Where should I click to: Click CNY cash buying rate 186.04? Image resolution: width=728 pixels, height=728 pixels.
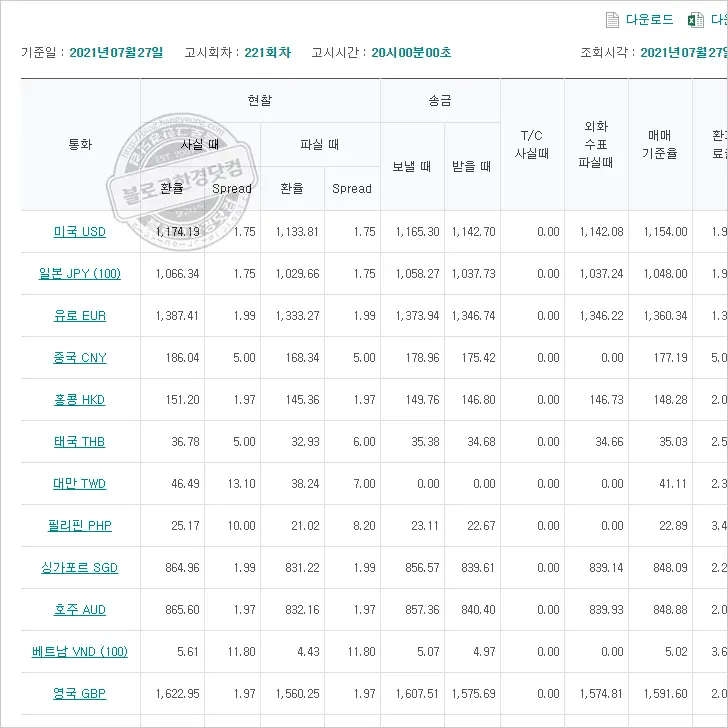[182, 358]
